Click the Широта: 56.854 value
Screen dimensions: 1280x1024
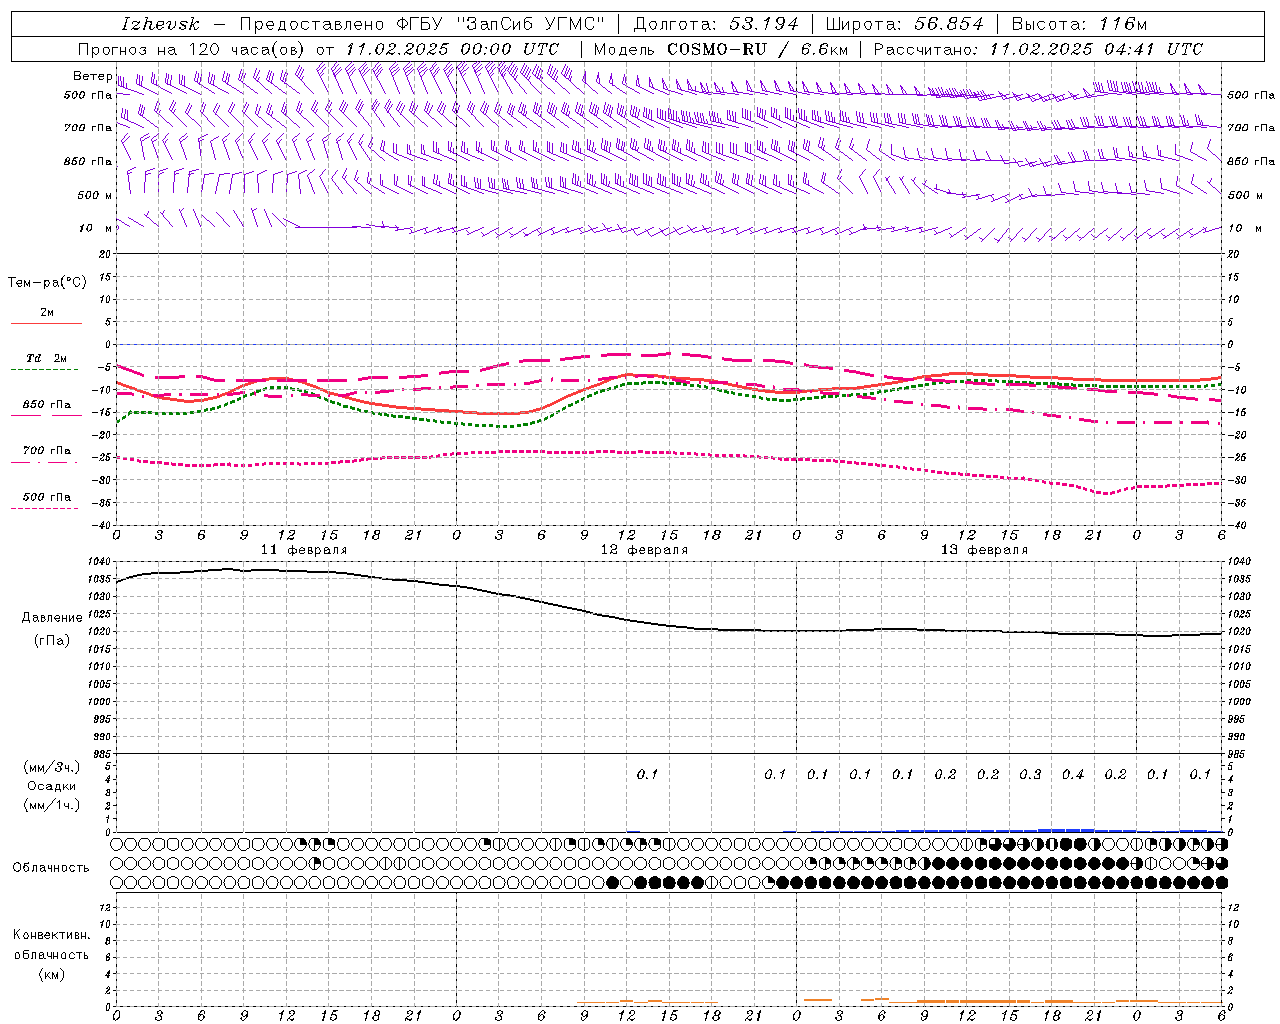(904, 24)
